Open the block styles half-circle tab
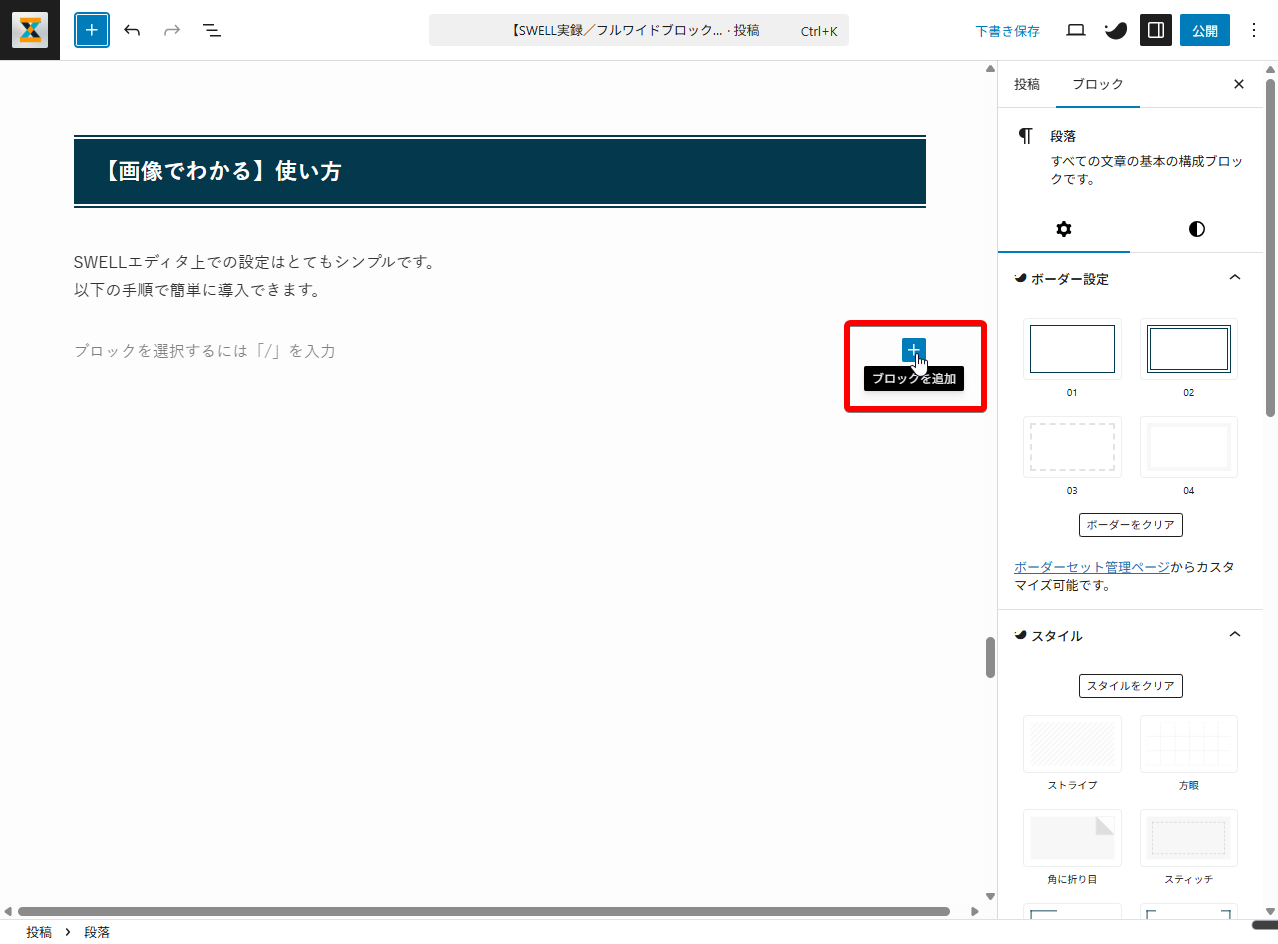 [x=1196, y=229]
